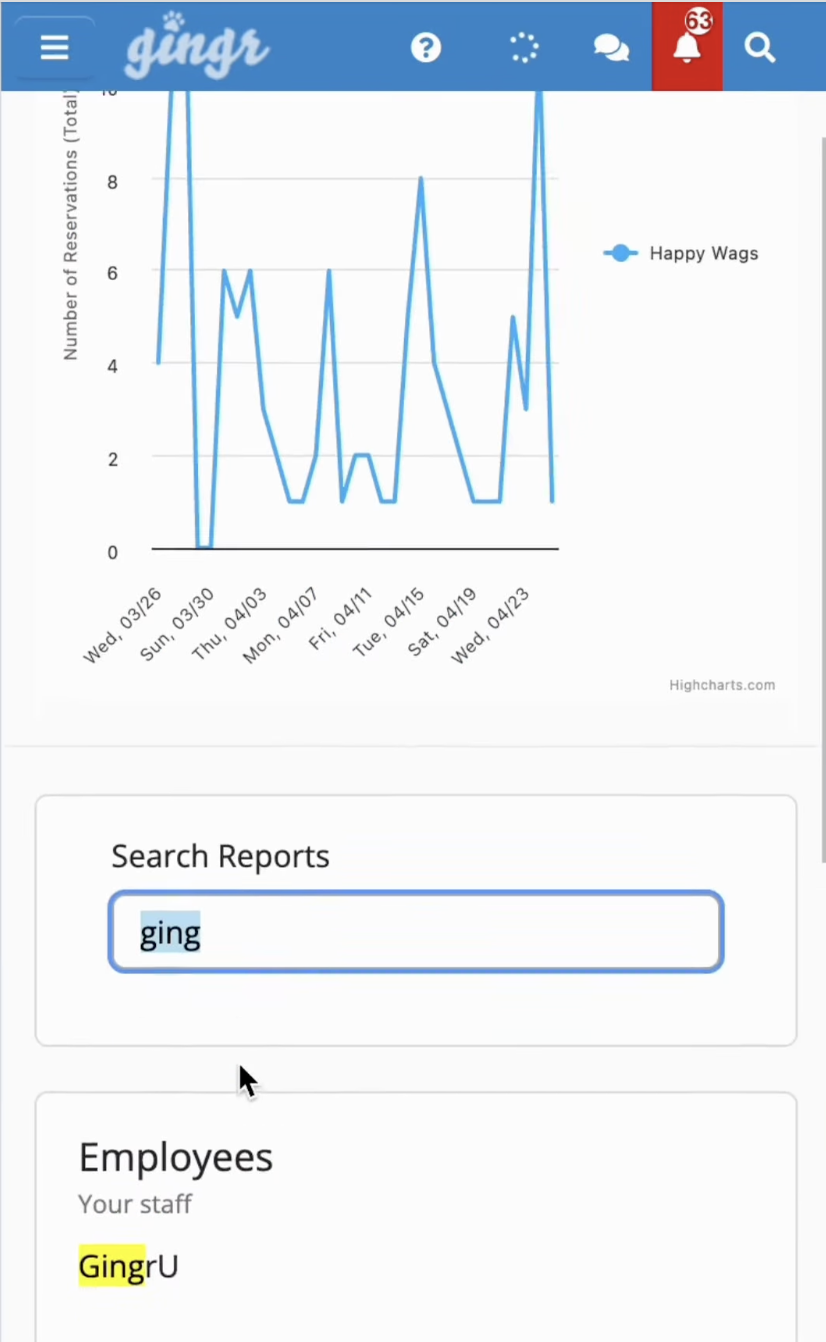
Task: Open the notifications bell icon
Action: click(x=686, y=50)
